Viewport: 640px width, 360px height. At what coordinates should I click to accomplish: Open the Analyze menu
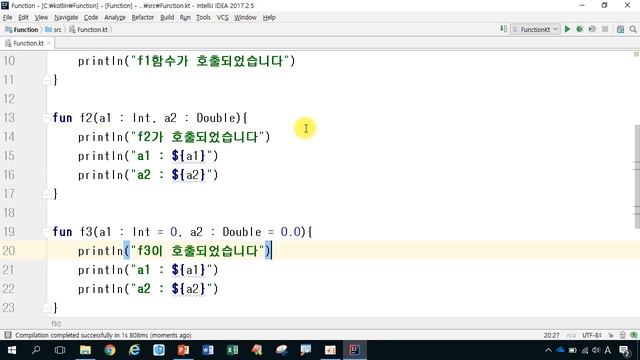click(115, 18)
